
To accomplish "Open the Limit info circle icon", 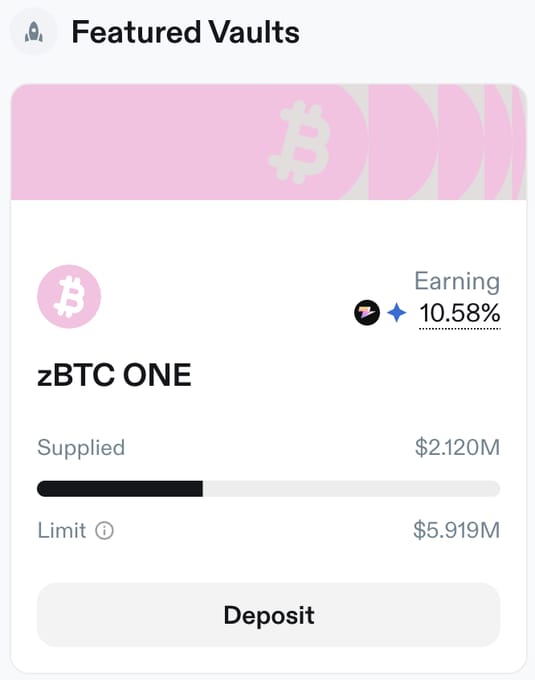I will pos(104,530).
